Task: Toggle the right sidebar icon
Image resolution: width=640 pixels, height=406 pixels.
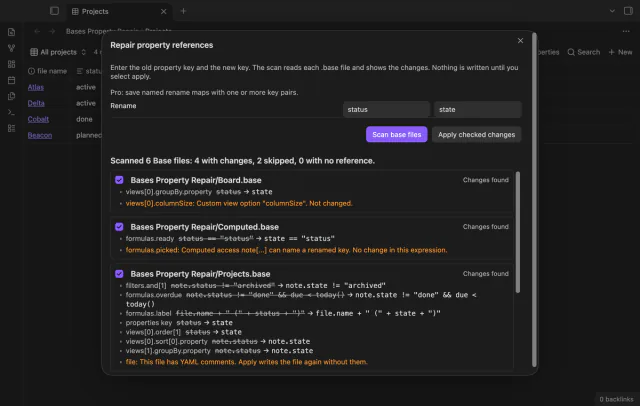Action: (x=628, y=11)
